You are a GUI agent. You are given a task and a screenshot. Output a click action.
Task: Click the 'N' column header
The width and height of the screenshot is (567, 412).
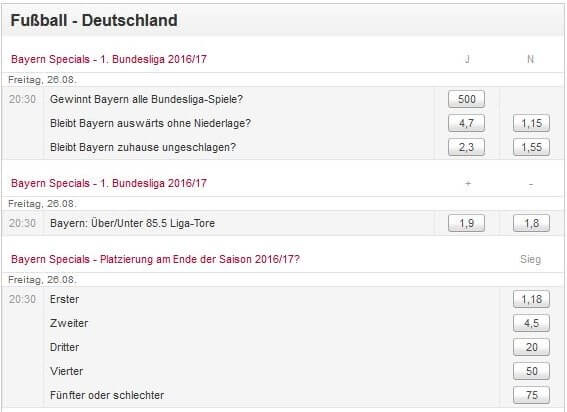click(530, 59)
